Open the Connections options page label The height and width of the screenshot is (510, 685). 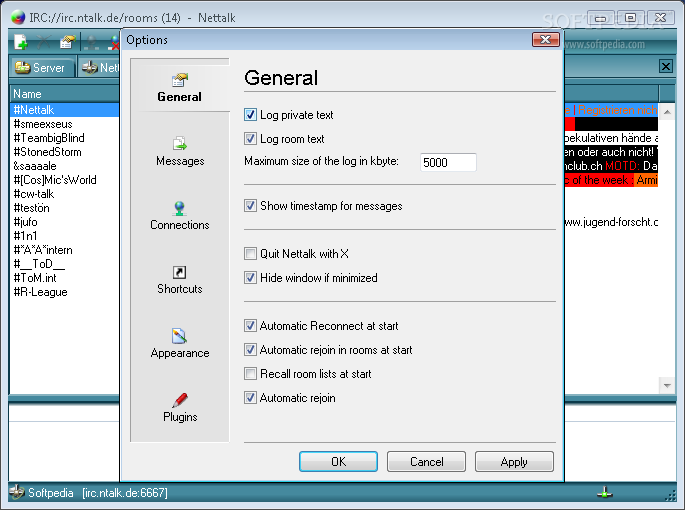pos(180,225)
